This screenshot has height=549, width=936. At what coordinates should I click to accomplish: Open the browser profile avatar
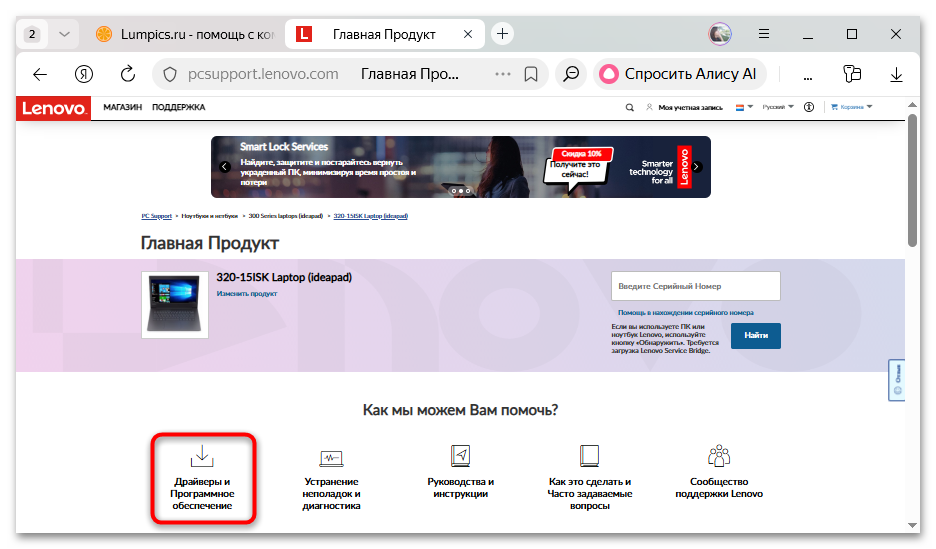(x=720, y=34)
